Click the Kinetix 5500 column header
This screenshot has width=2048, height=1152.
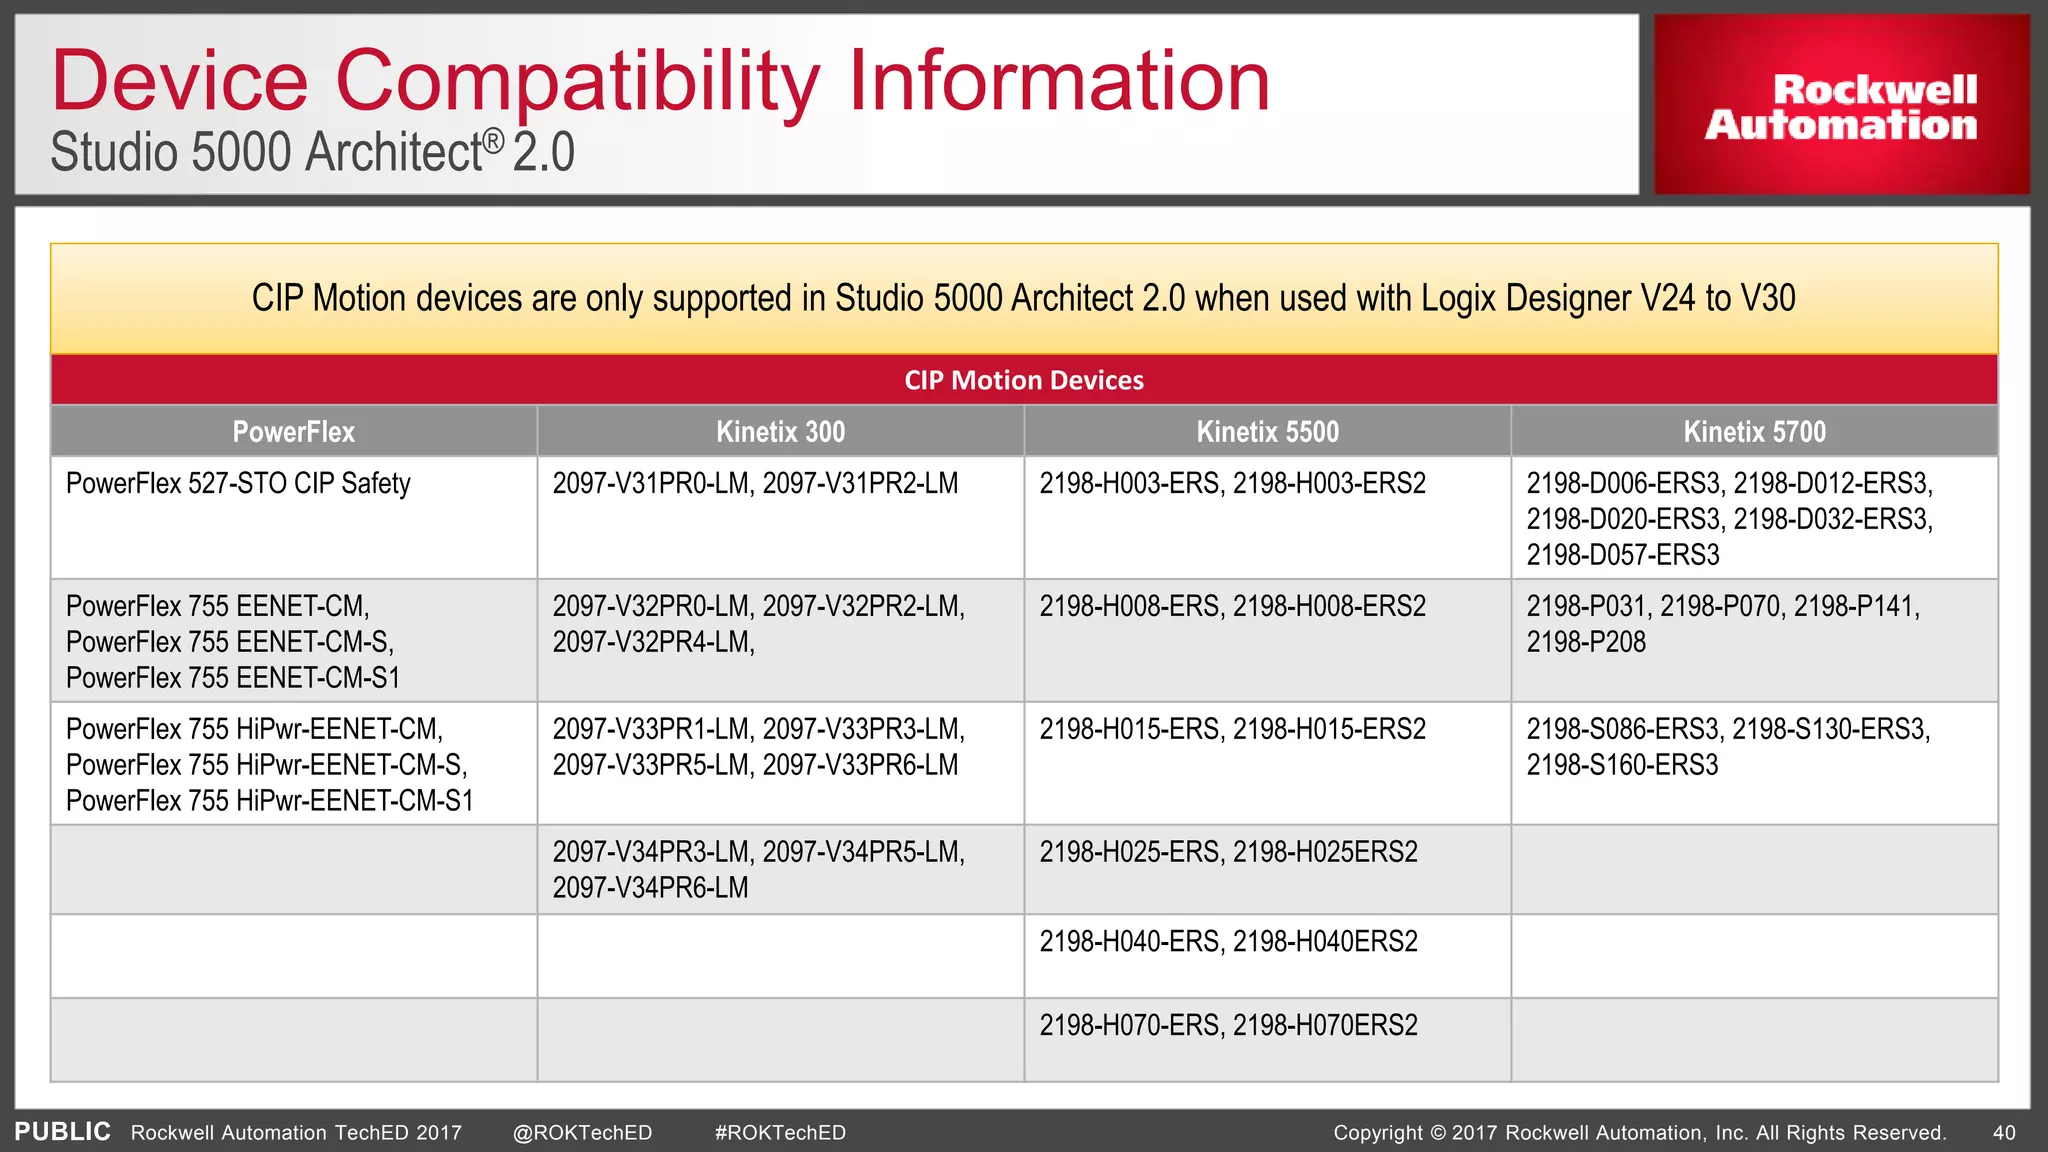click(x=1267, y=432)
